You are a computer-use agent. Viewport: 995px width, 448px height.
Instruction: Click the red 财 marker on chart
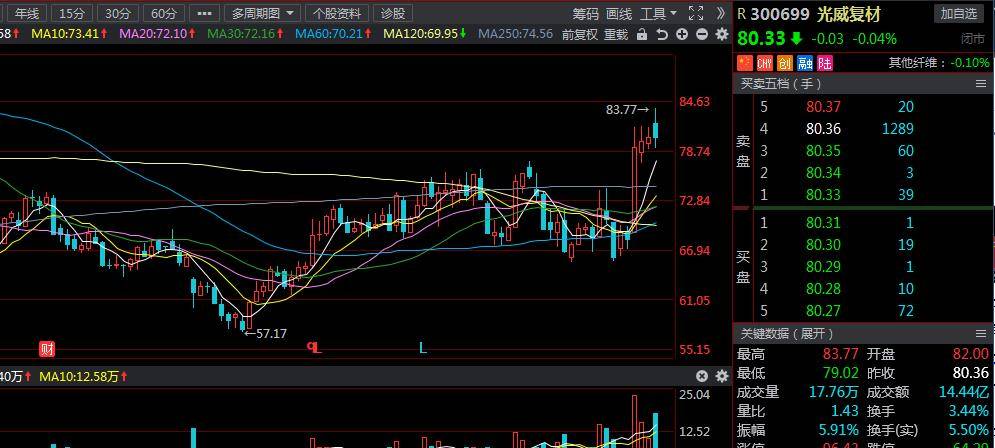pyautogui.click(x=46, y=348)
